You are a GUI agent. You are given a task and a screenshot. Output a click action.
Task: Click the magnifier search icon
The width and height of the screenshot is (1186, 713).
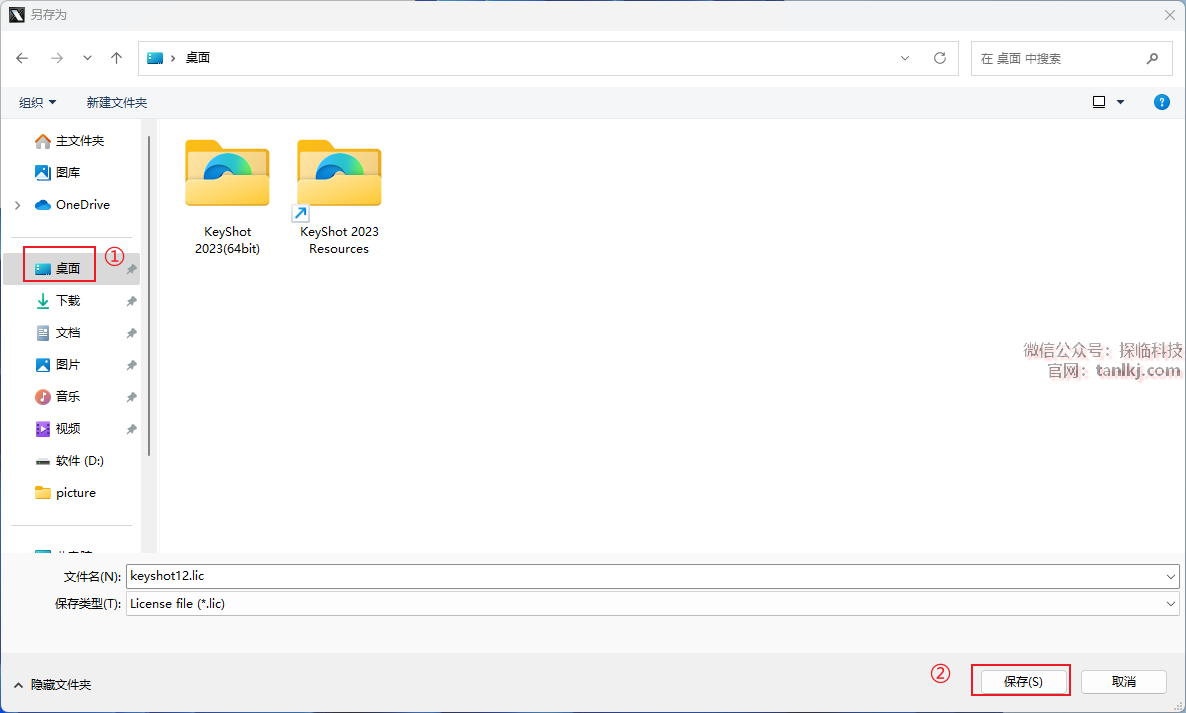[x=1152, y=58]
